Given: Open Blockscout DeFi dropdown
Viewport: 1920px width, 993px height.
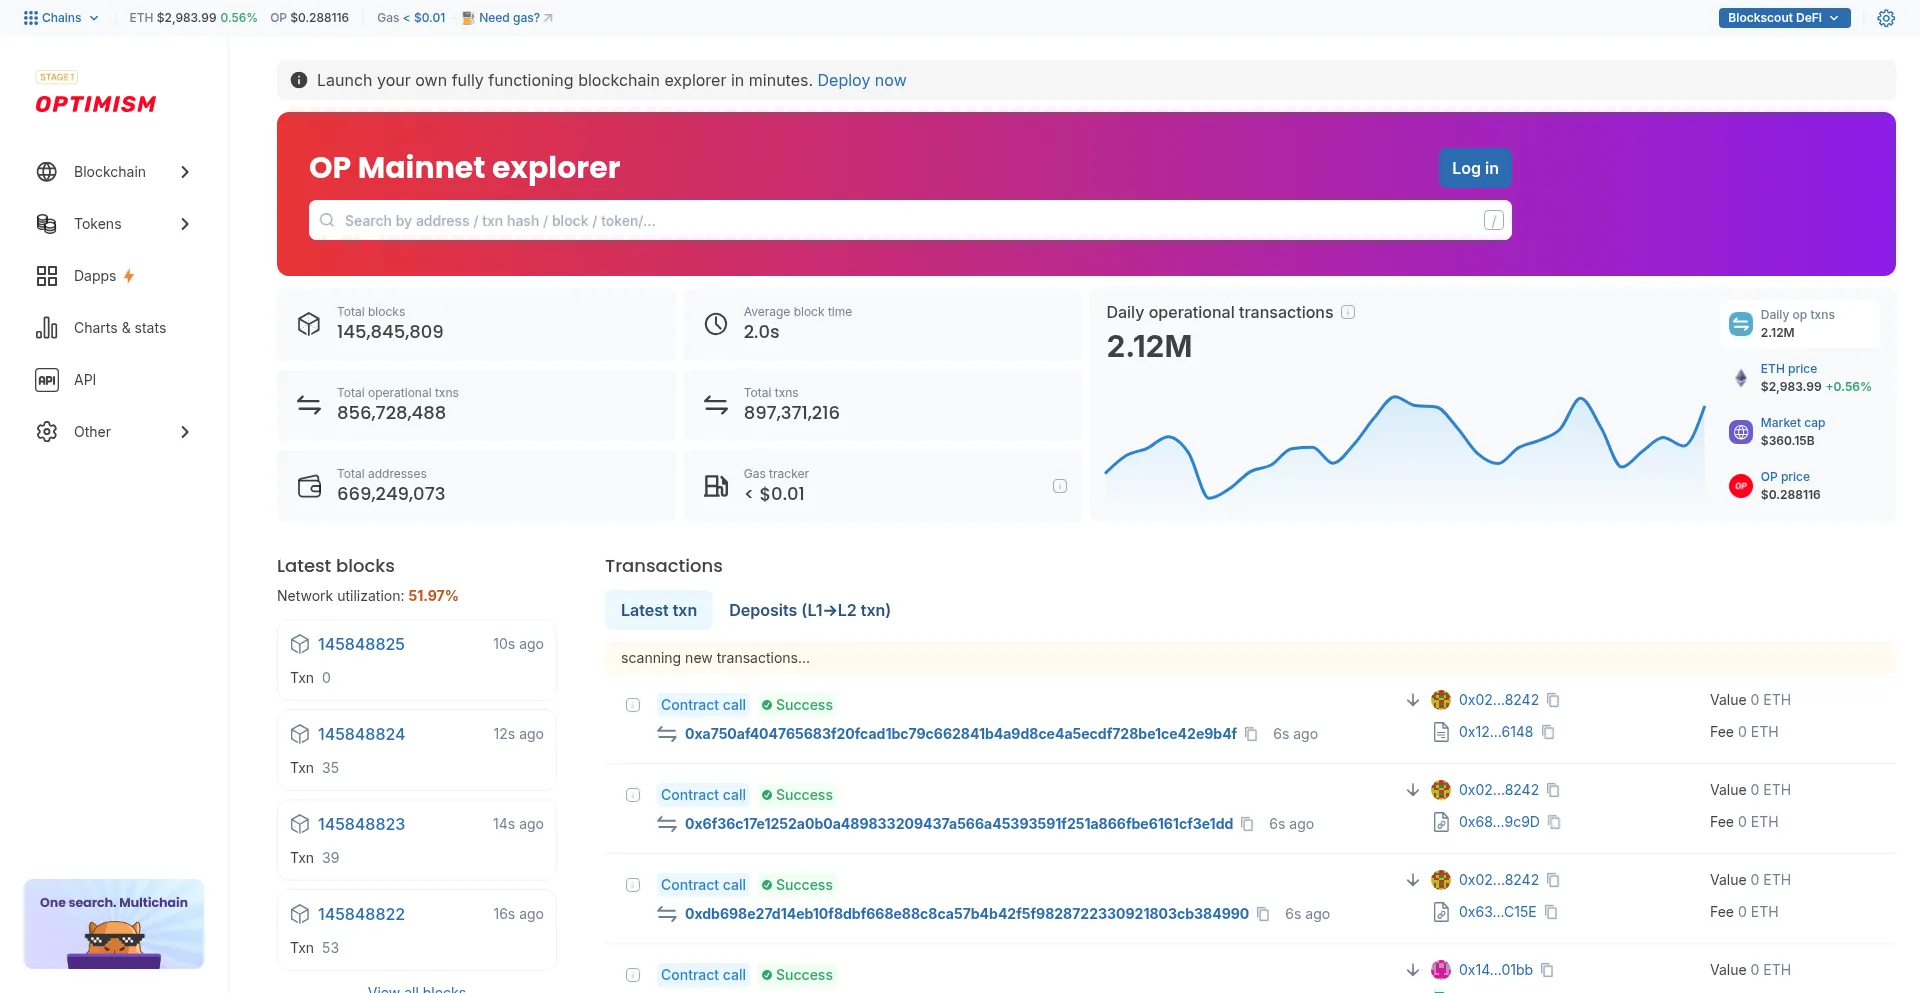Looking at the screenshot, I should [x=1783, y=18].
